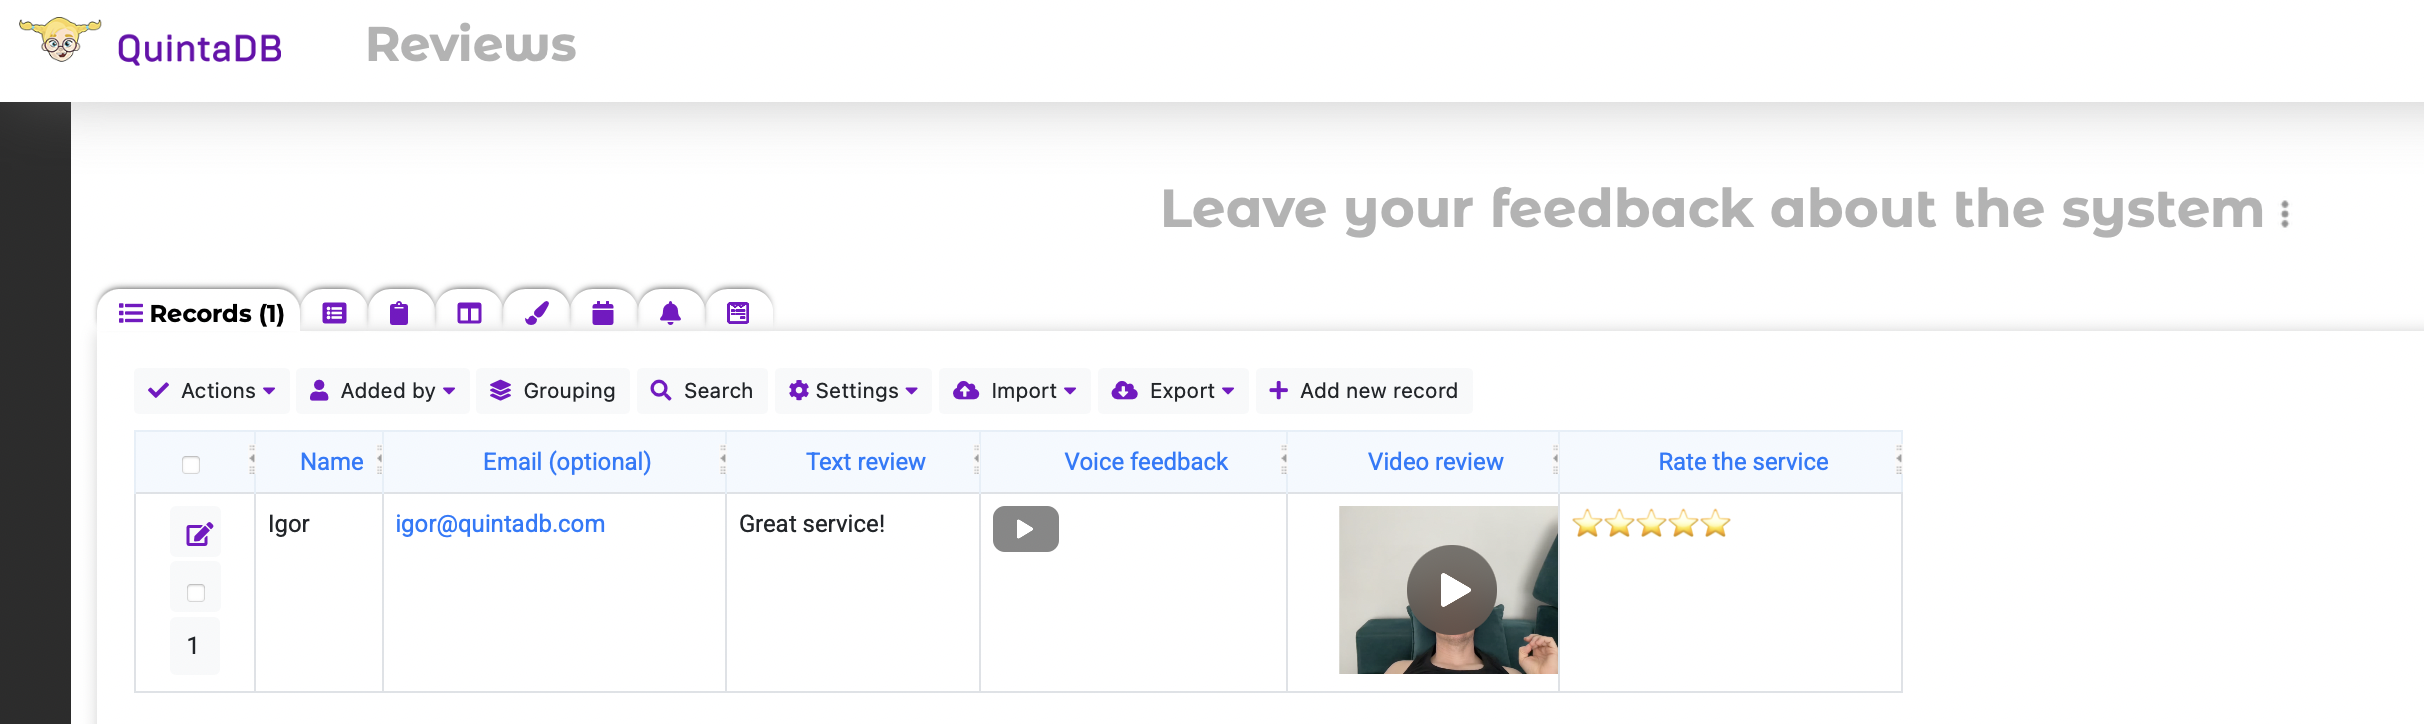Click the five-star service rating

[1651, 523]
